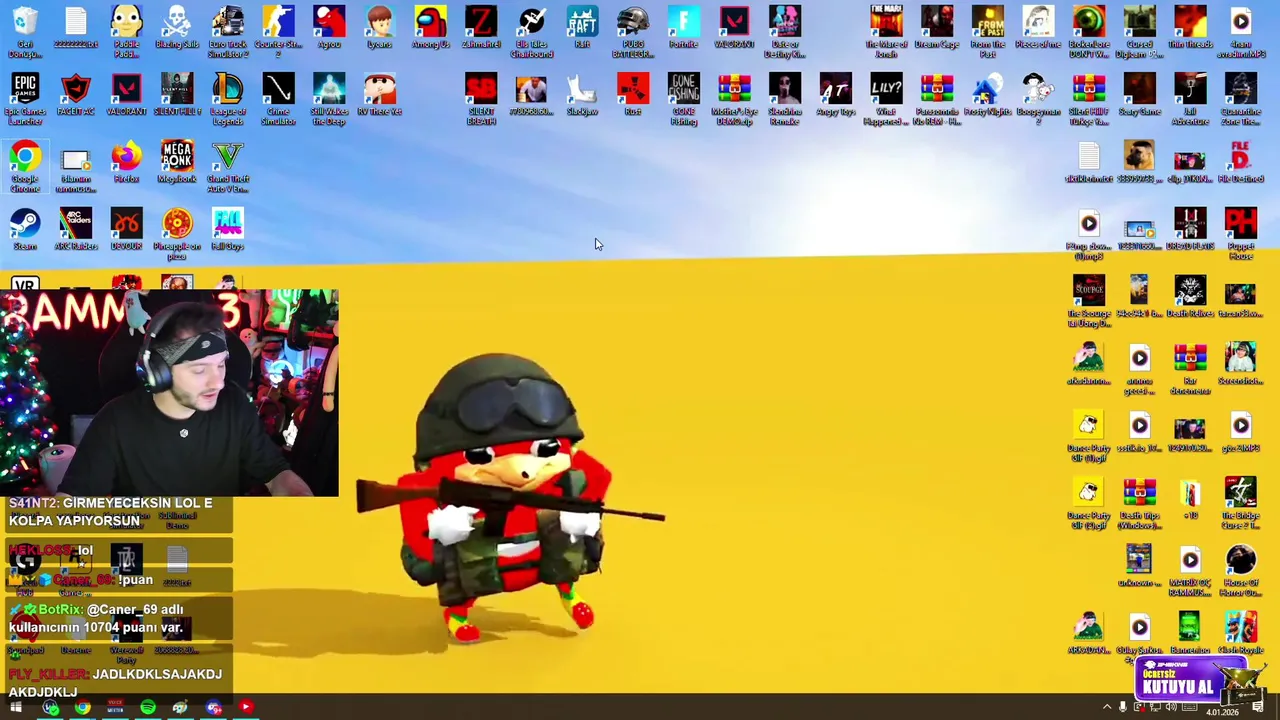Open Euro Truck Simulator 2 shortcut
The height and width of the screenshot is (720, 1280).
coord(228,30)
